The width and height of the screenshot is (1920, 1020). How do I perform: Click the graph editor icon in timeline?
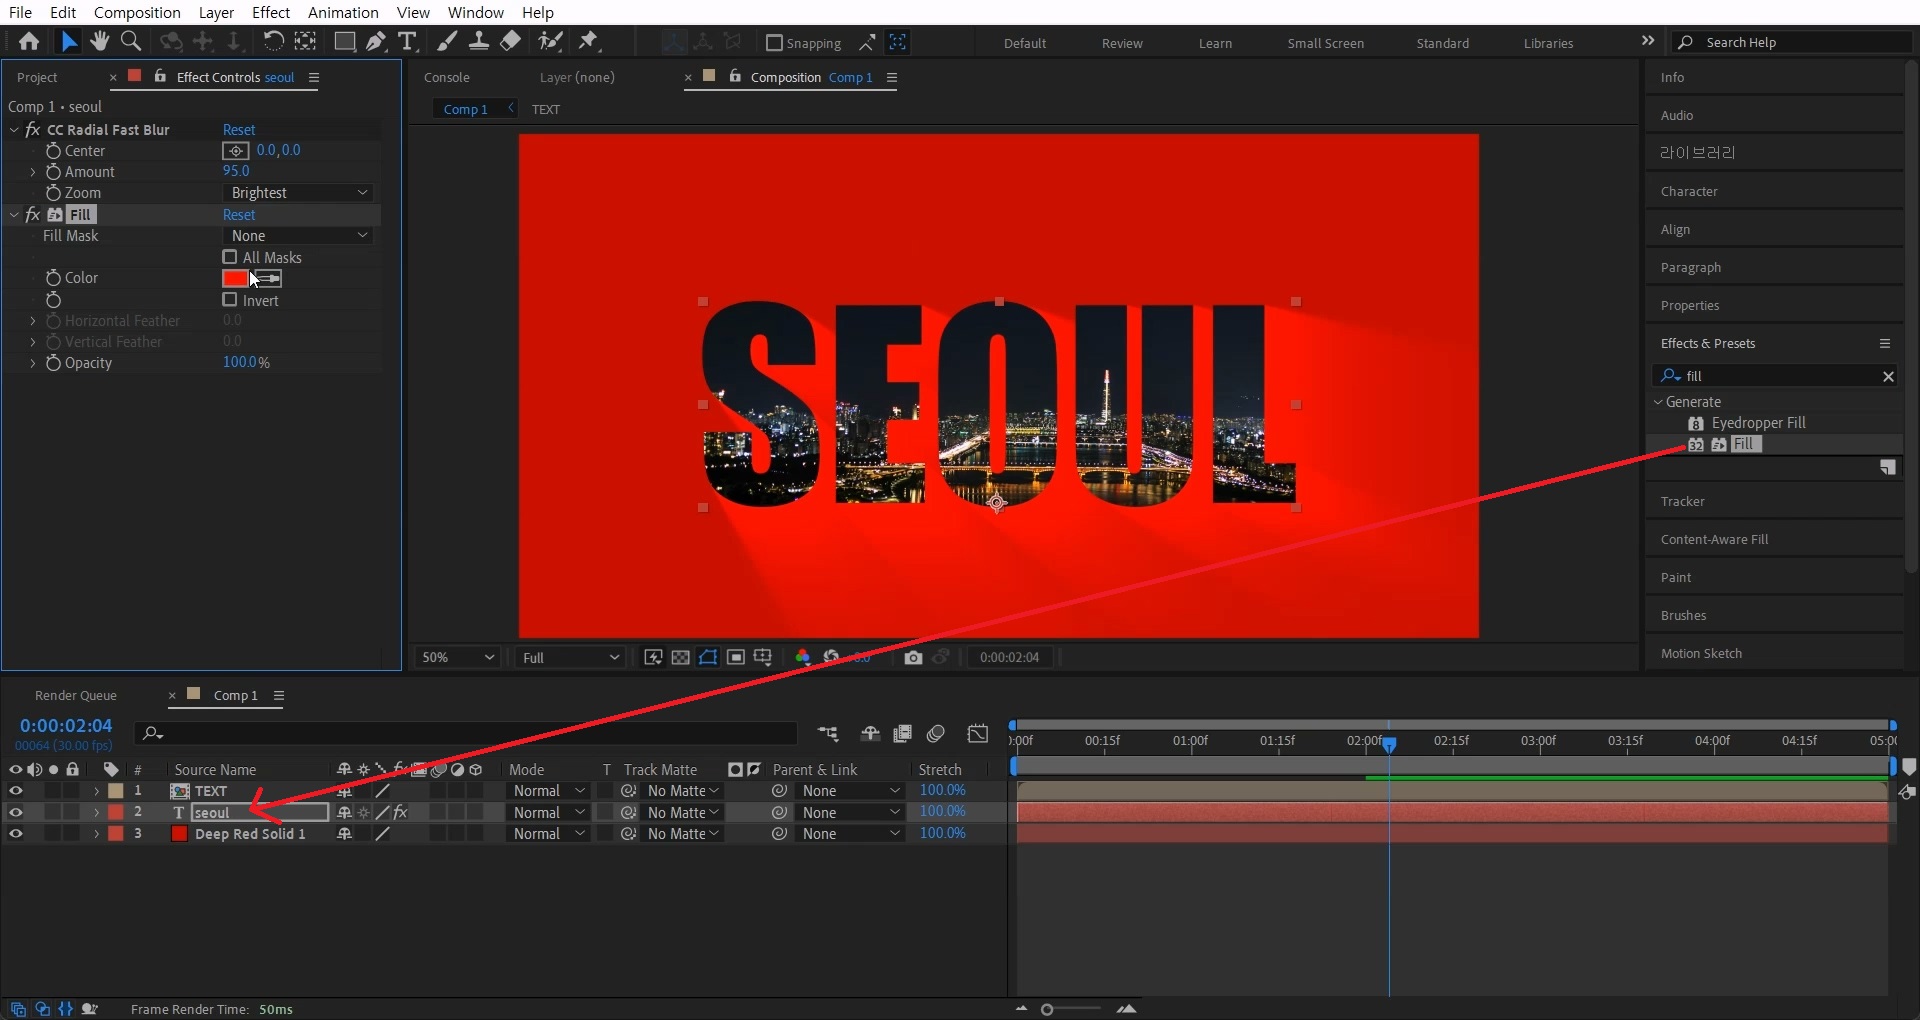(x=978, y=734)
